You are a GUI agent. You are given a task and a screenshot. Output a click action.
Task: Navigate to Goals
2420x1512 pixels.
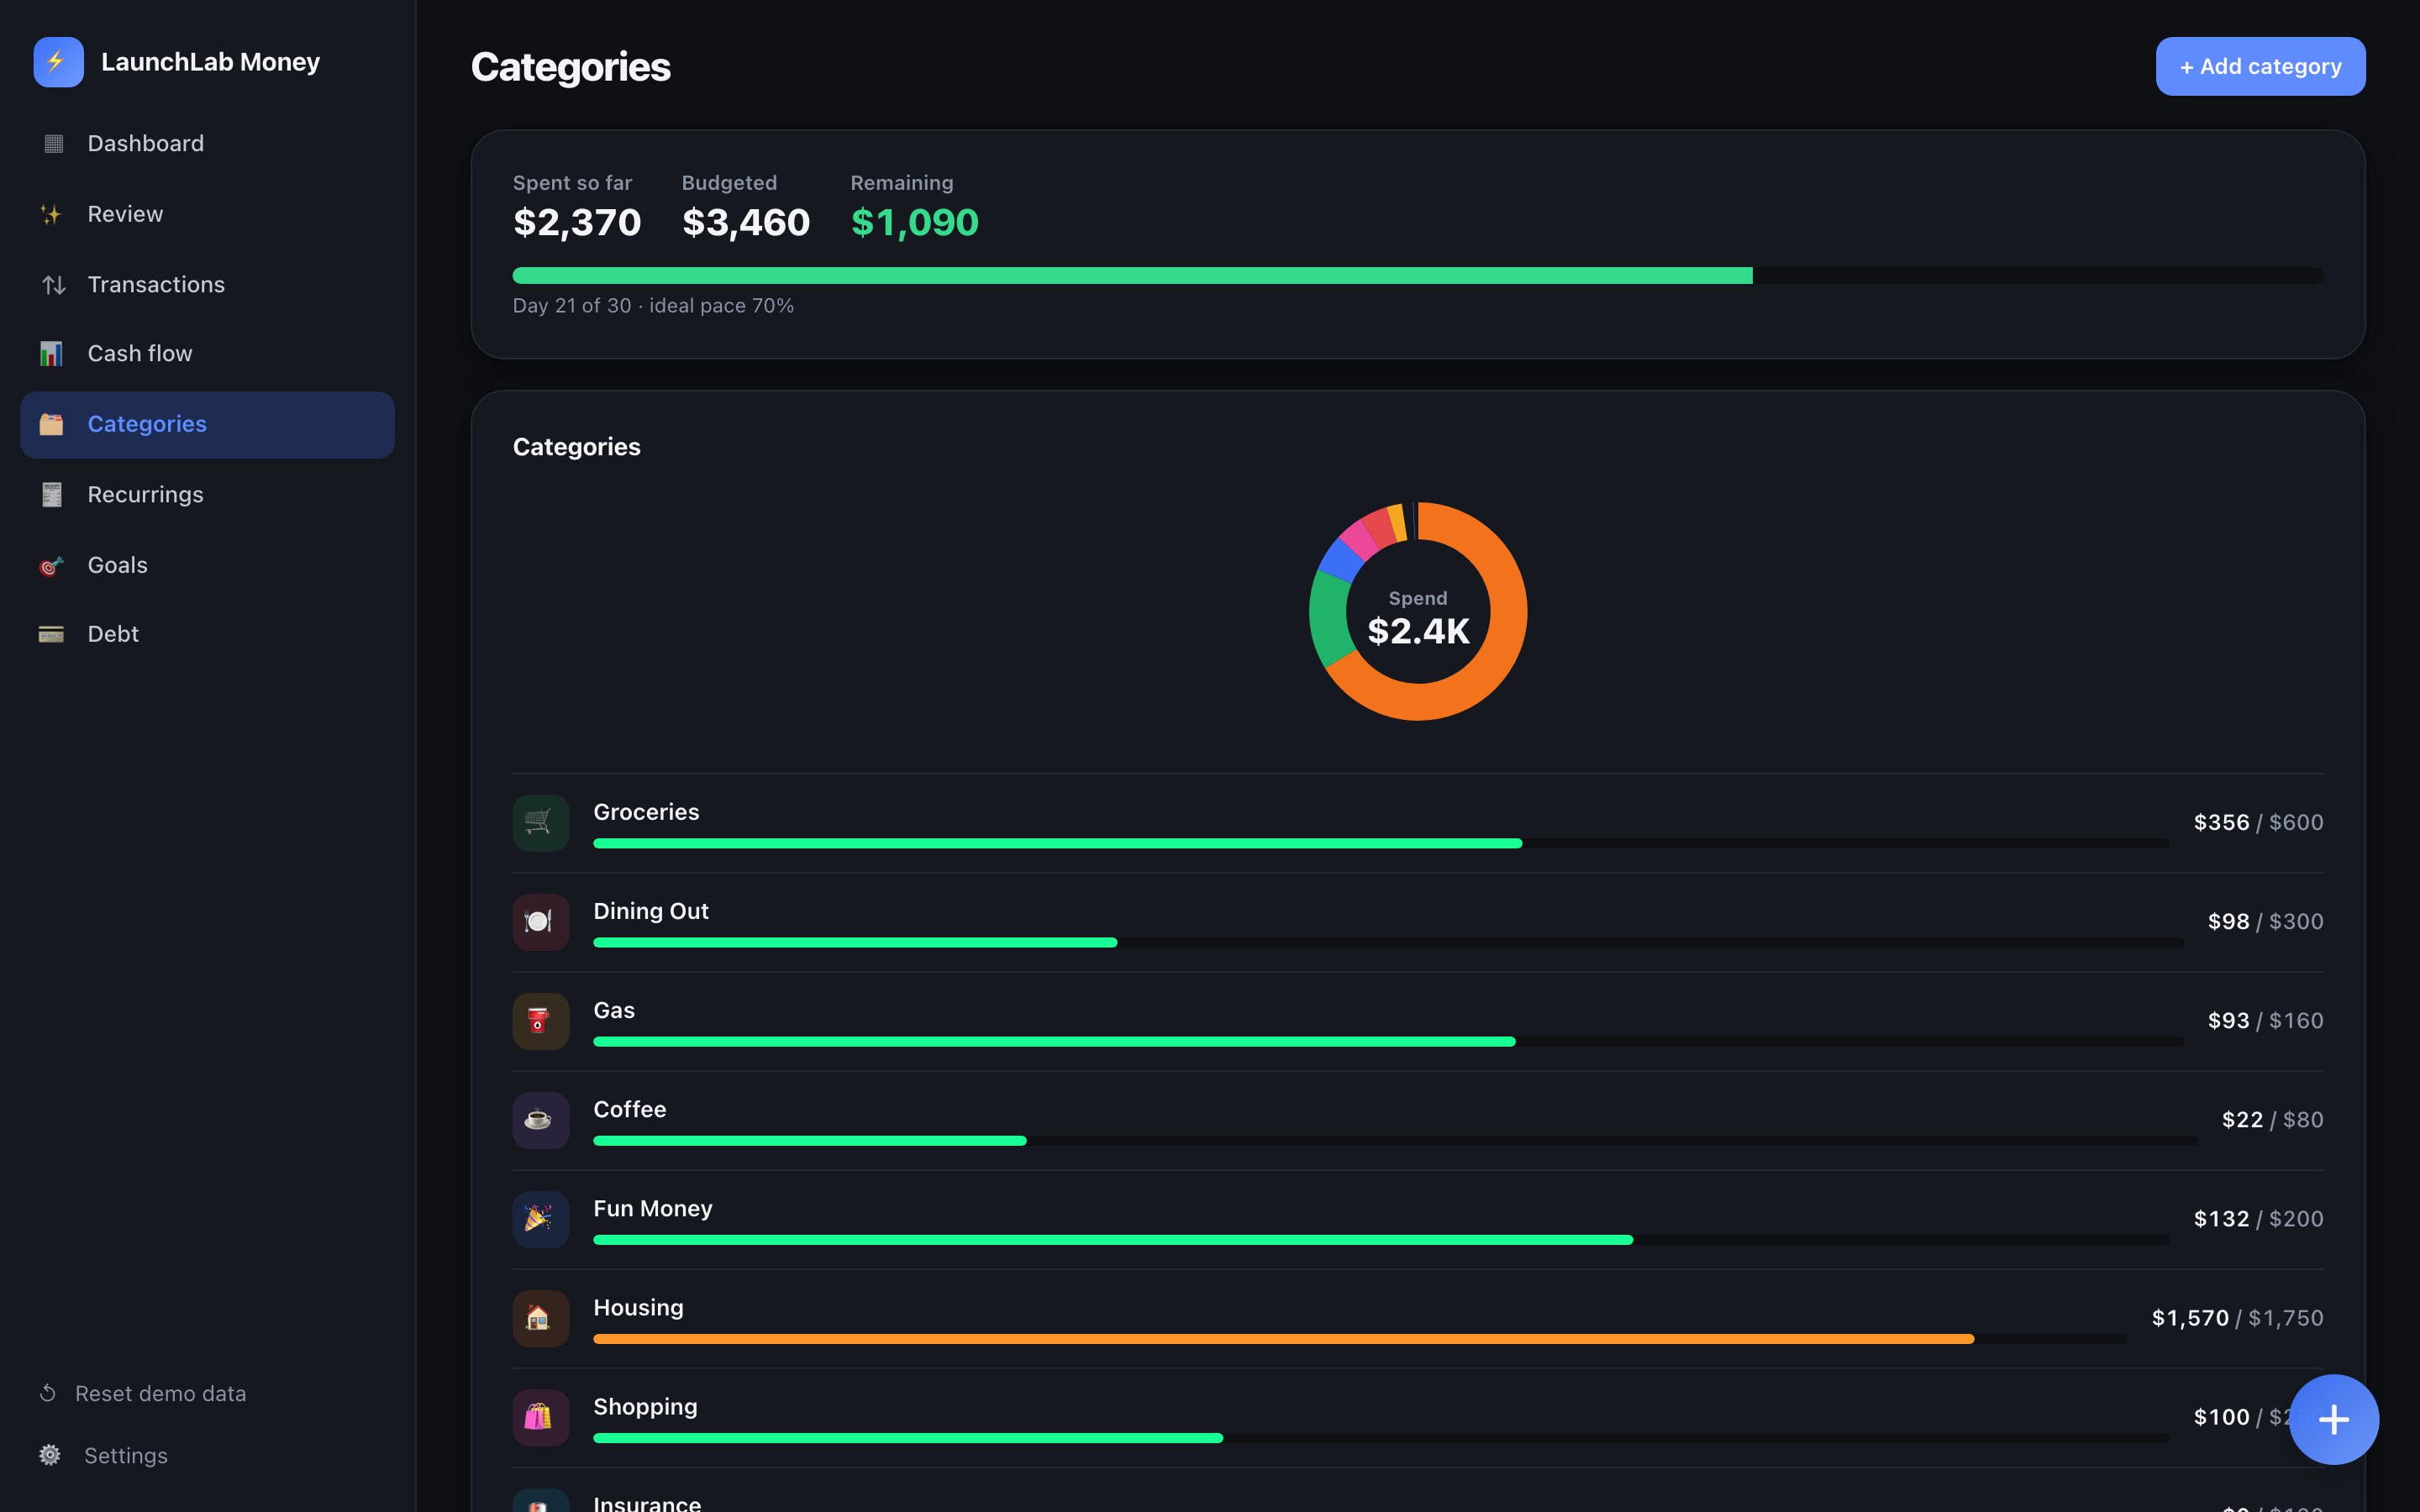tap(207, 566)
